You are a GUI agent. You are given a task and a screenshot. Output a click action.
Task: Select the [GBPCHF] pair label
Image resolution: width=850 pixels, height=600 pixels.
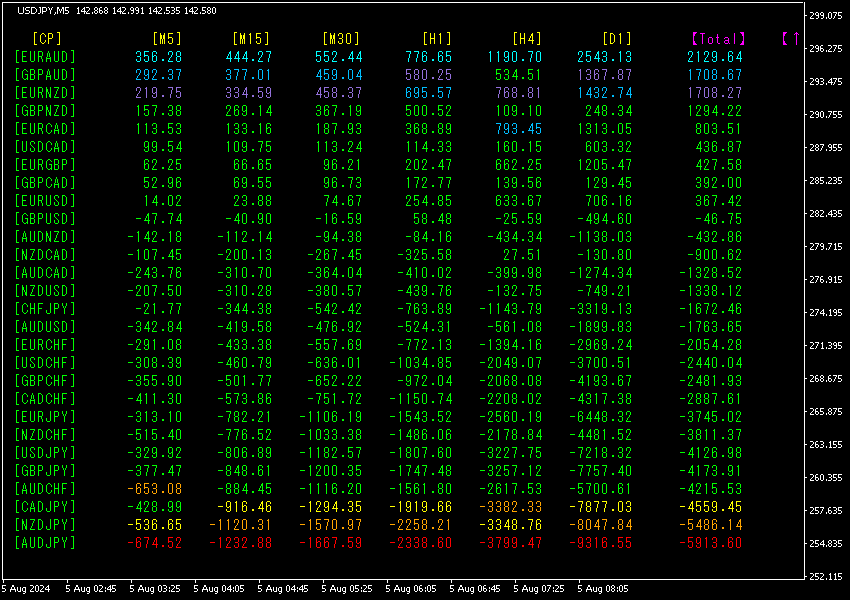pyautogui.click(x=45, y=380)
